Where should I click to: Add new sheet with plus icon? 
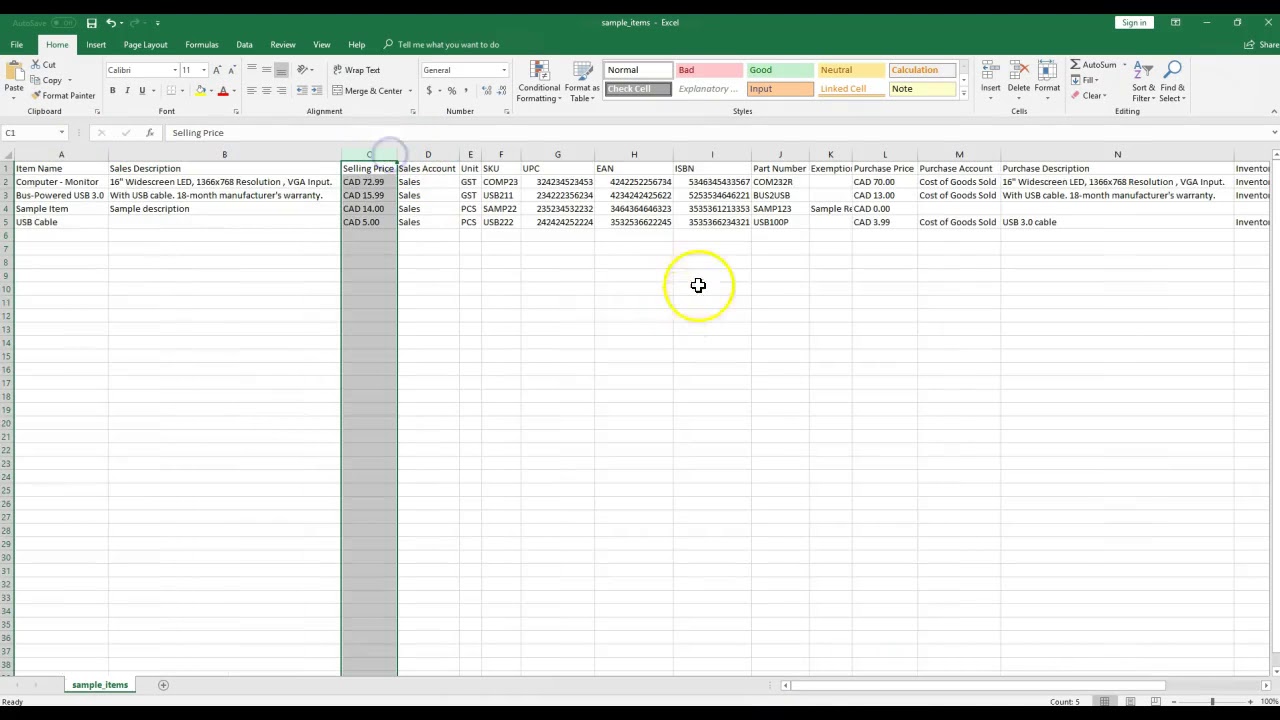click(163, 685)
